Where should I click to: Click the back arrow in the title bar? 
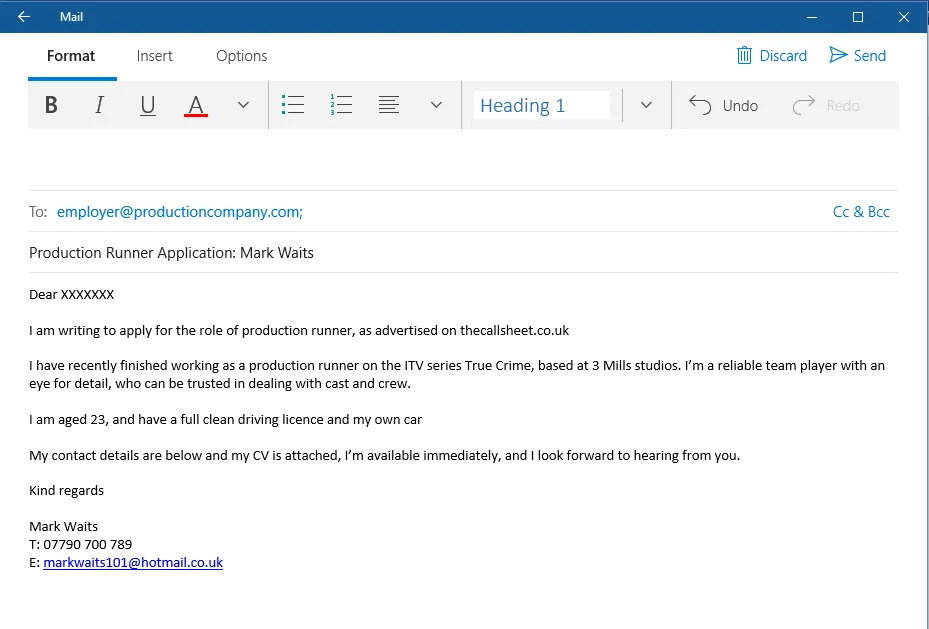[x=23, y=16]
